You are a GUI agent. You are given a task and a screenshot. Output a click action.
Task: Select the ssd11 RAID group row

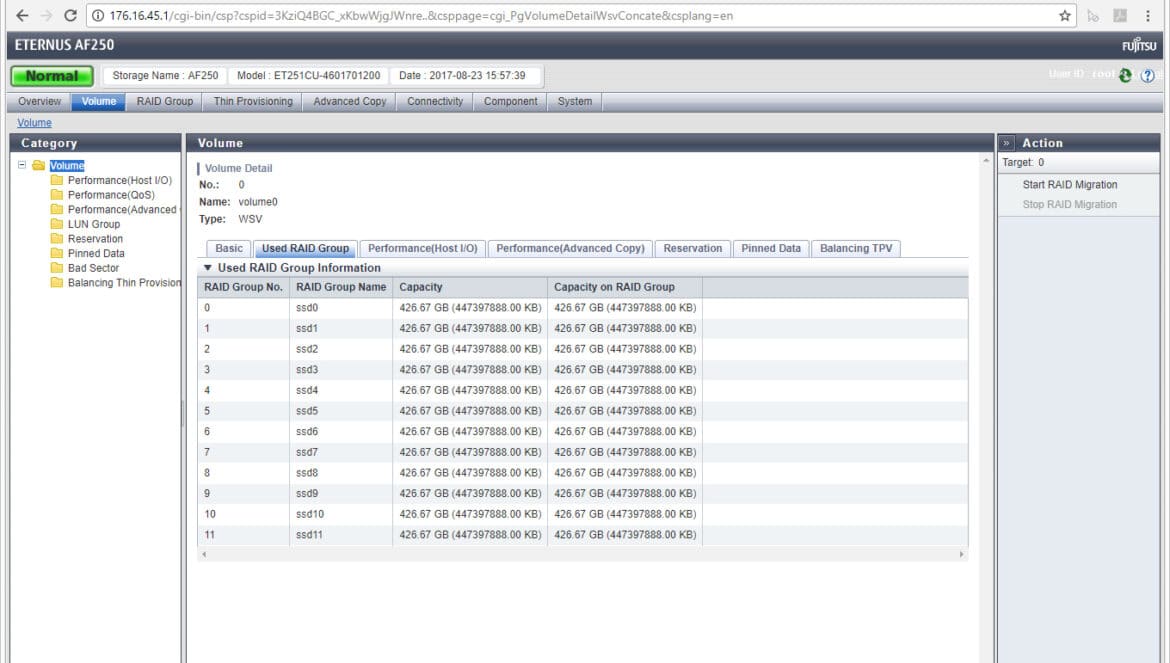pyautogui.click(x=583, y=535)
